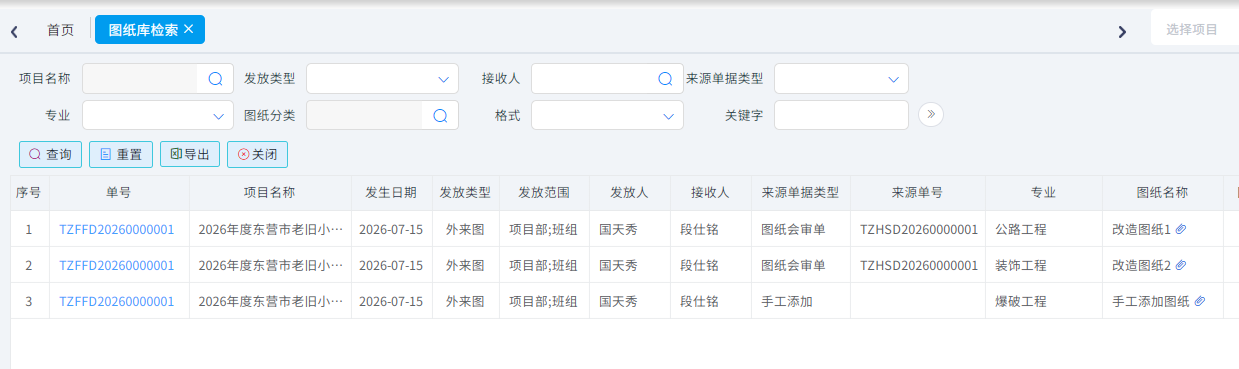This screenshot has height=369, width=1239.
Task: Open TZFFD20260000001 link in row 2
Action: pyautogui.click(x=117, y=266)
